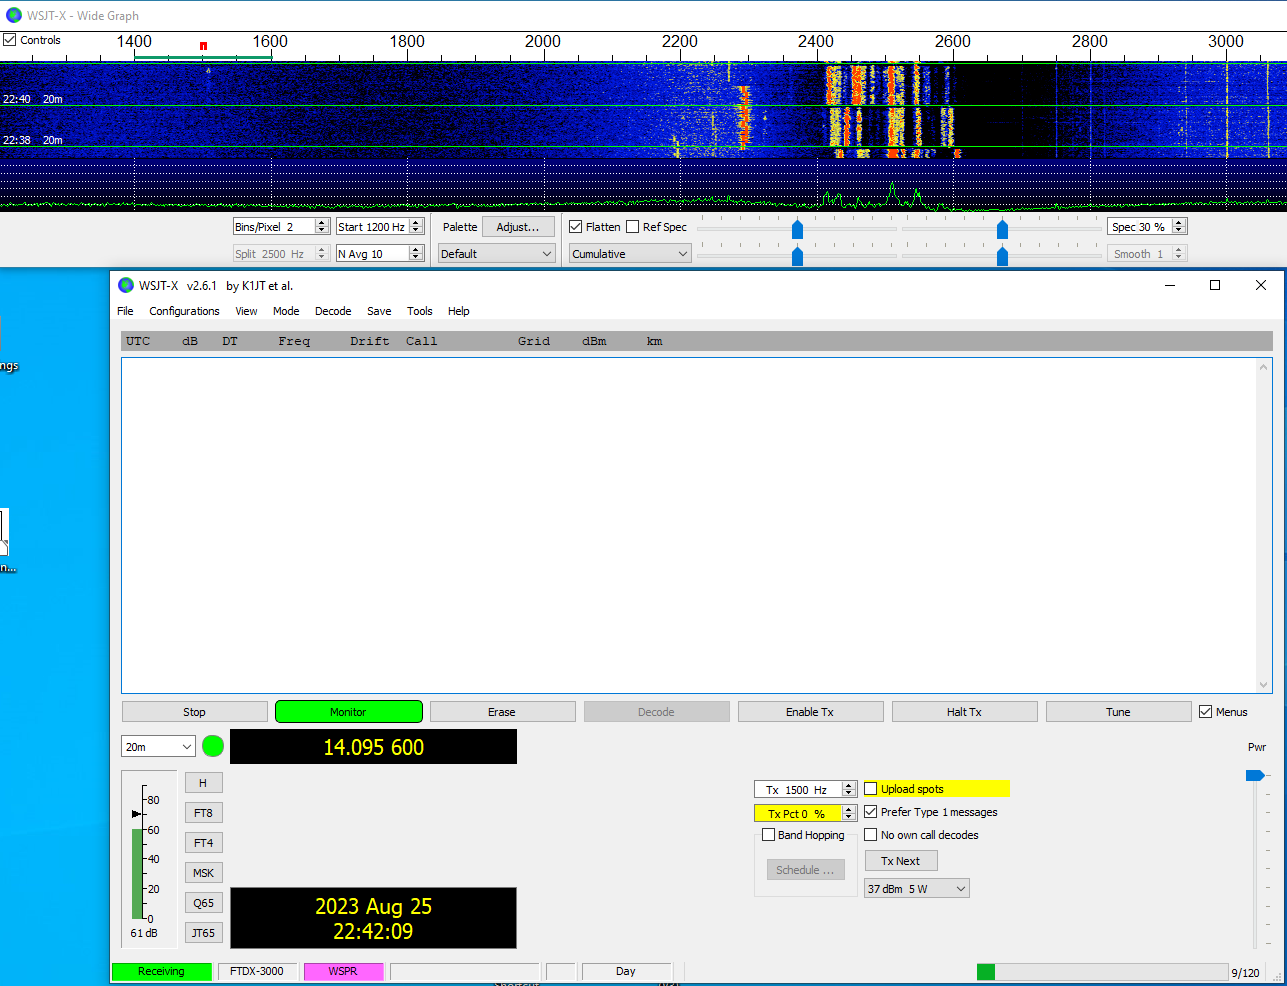The height and width of the screenshot is (986, 1287).
Task: Open the Decode menu
Action: tap(333, 311)
